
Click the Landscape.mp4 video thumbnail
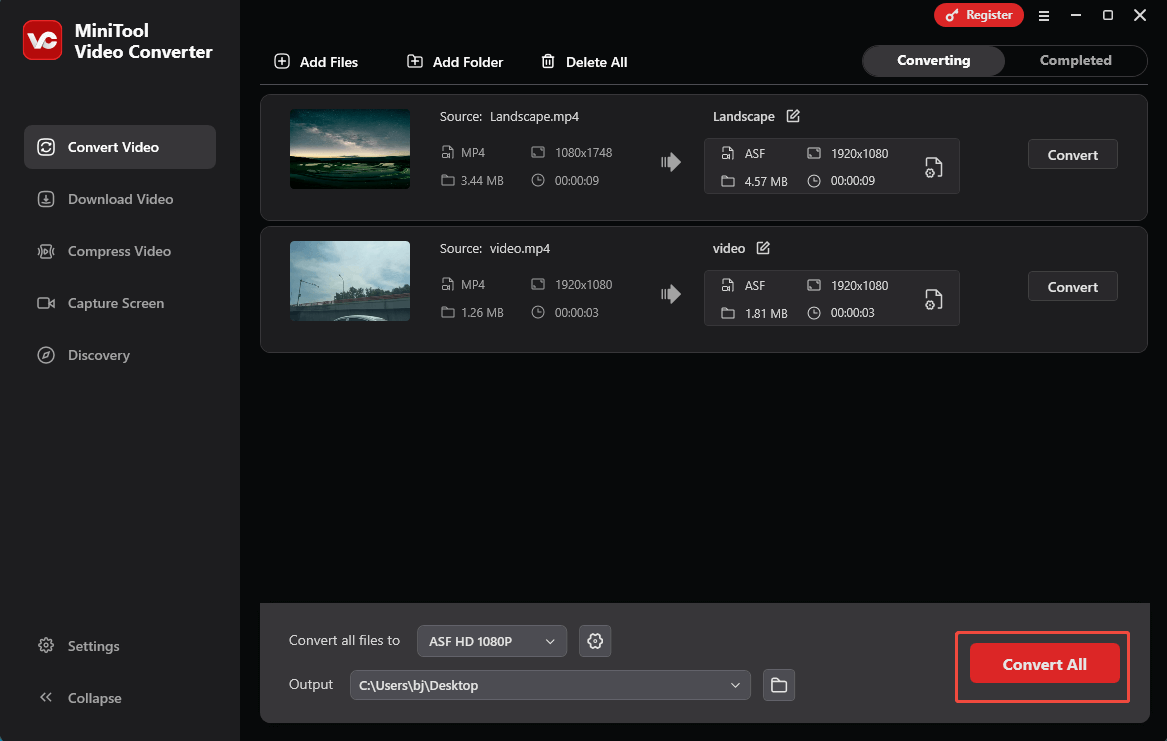point(350,149)
